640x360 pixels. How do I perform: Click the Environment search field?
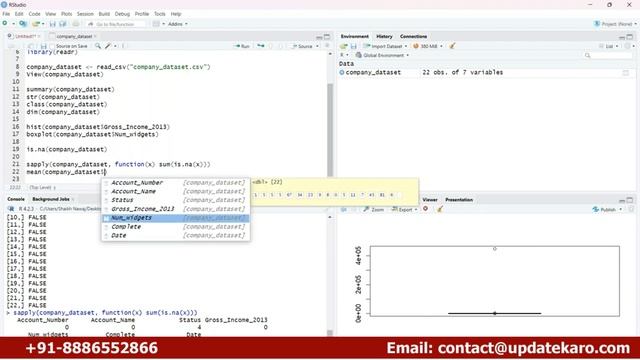coord(608,55)
